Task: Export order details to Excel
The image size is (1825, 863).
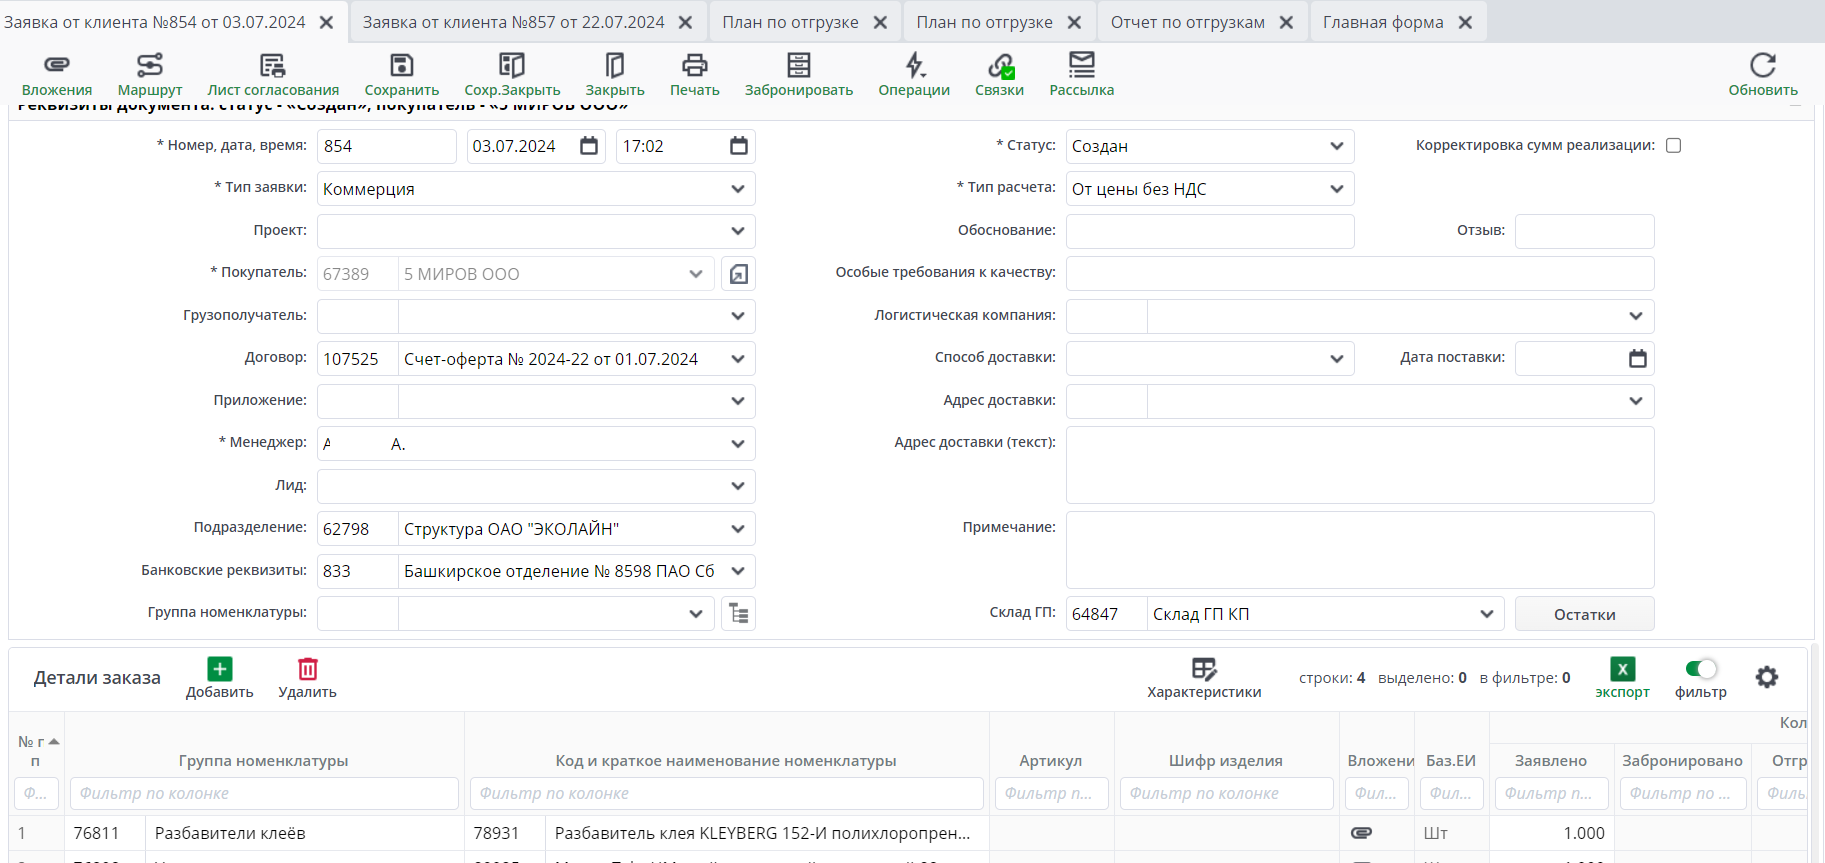Action: coord(1622,670)
